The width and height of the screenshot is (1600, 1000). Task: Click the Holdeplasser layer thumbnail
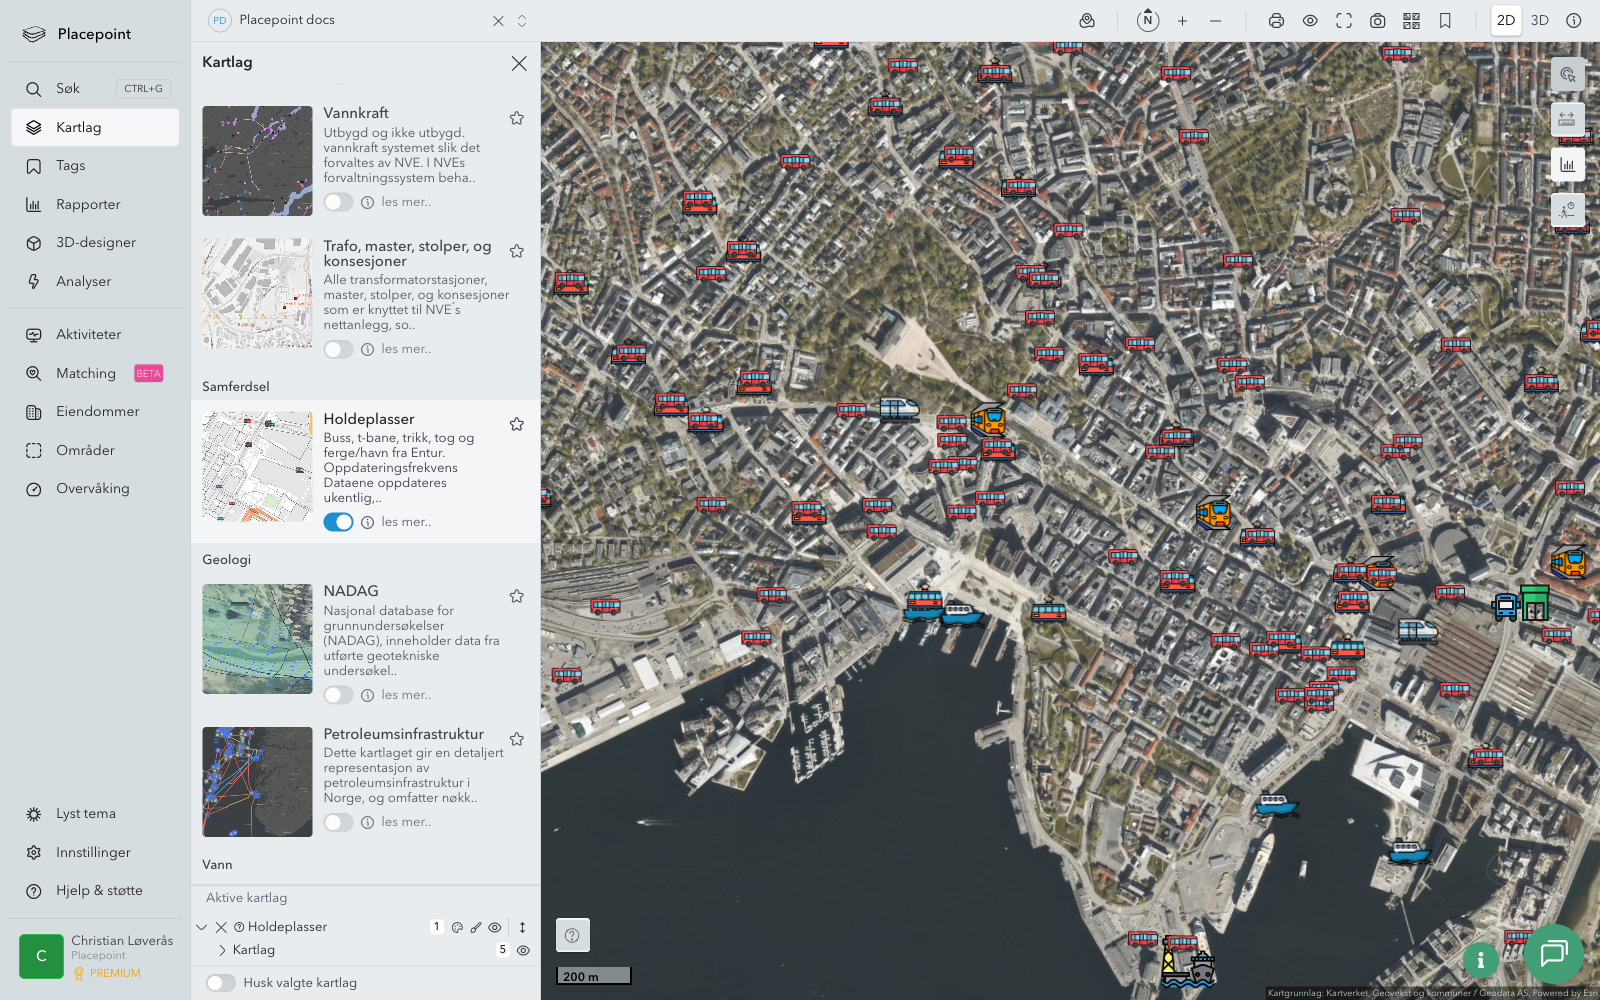point(257,466)
